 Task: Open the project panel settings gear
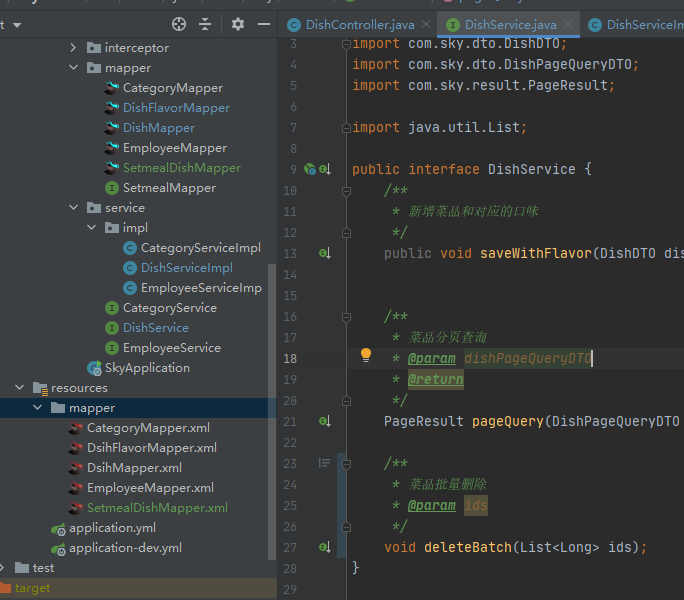[238, 24]
